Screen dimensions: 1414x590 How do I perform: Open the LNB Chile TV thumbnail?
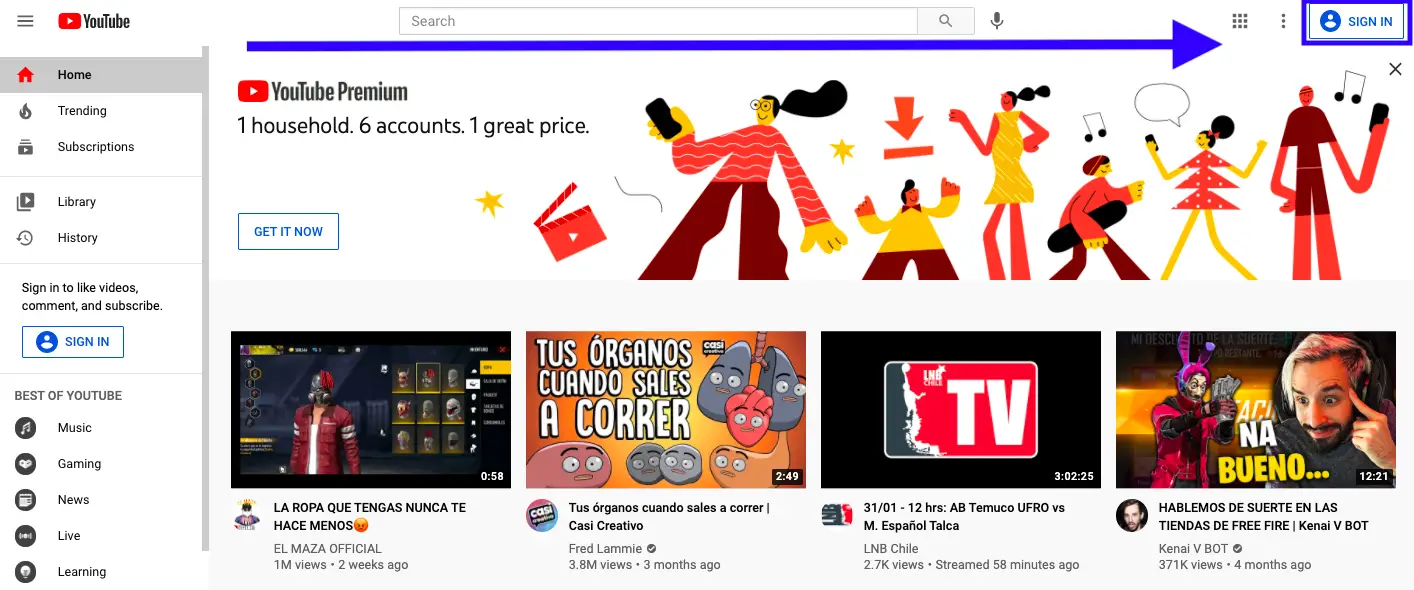point(961,409)
